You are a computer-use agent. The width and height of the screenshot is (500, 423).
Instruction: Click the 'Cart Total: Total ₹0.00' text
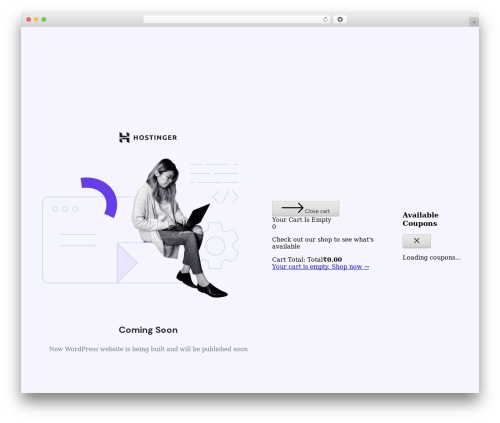(307, 259)
